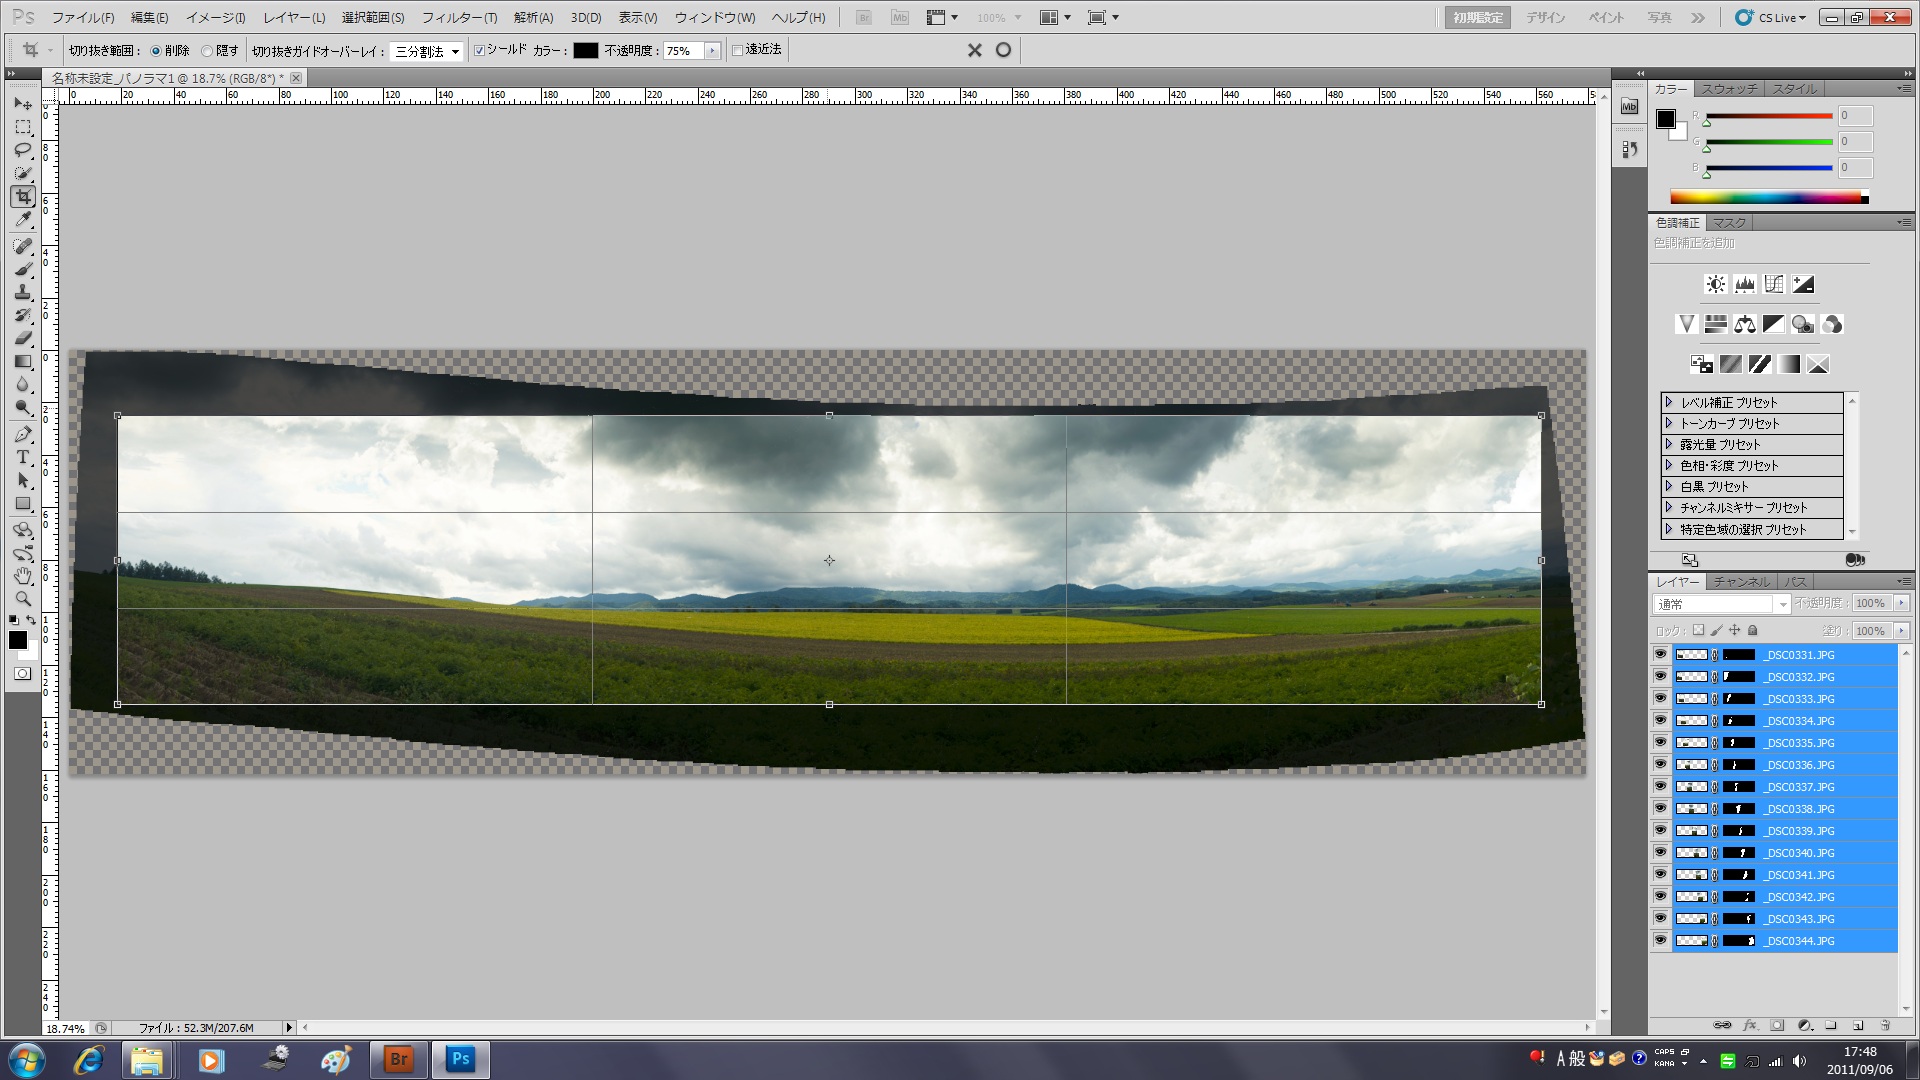Select the Hand tool
The image size is (1920, 1080).
[x=23, y=576]
